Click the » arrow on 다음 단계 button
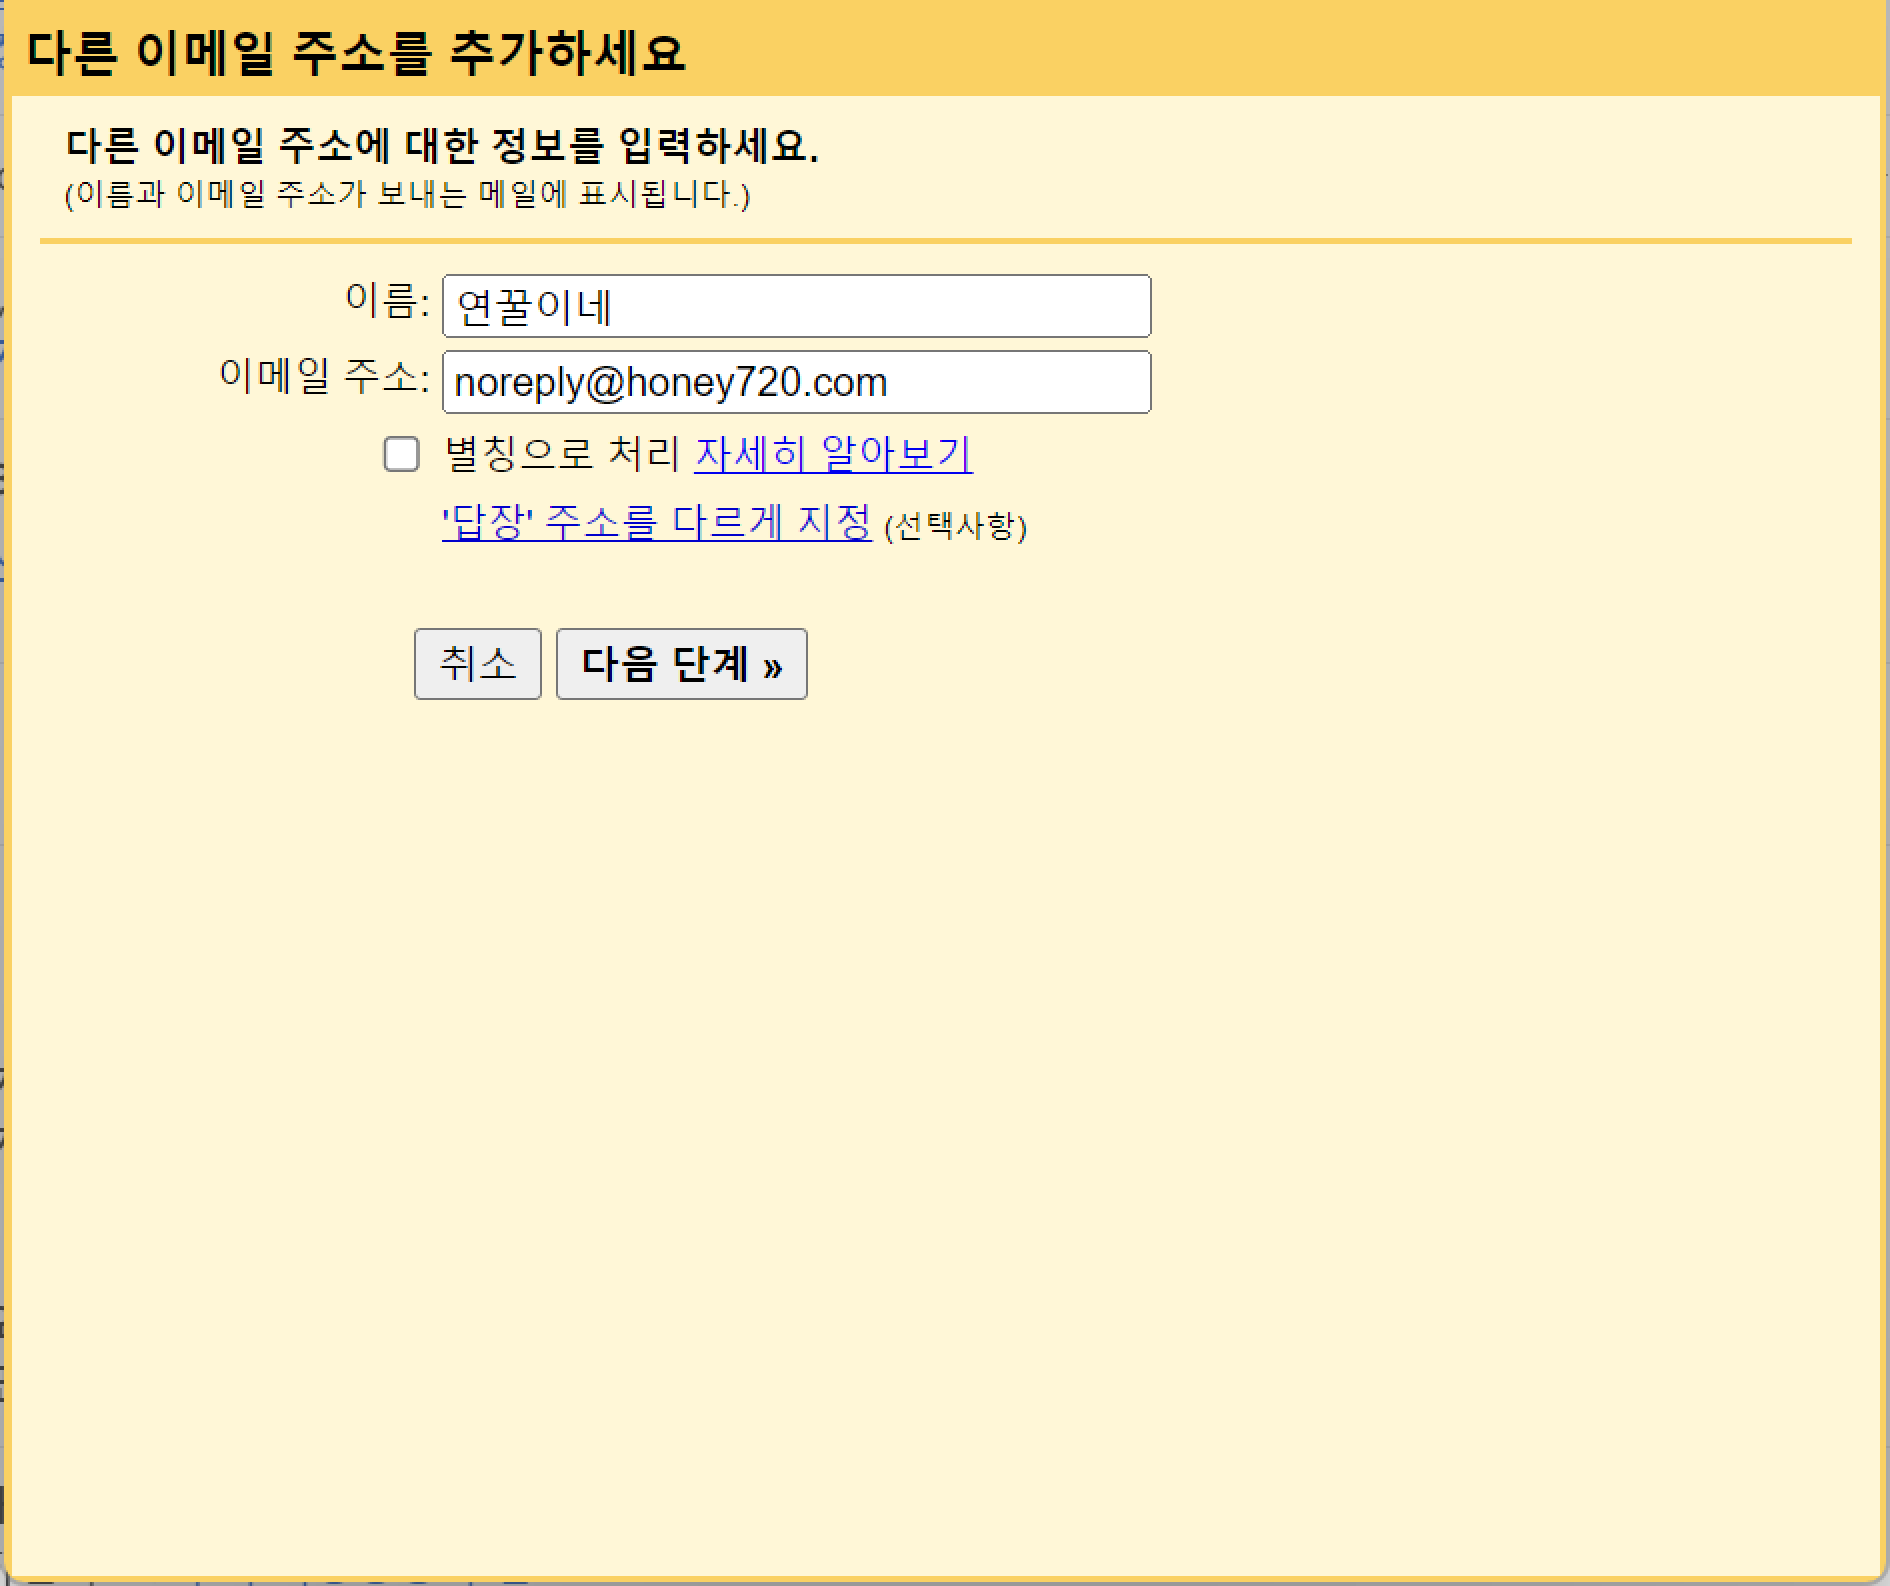 tap(772, 665)
